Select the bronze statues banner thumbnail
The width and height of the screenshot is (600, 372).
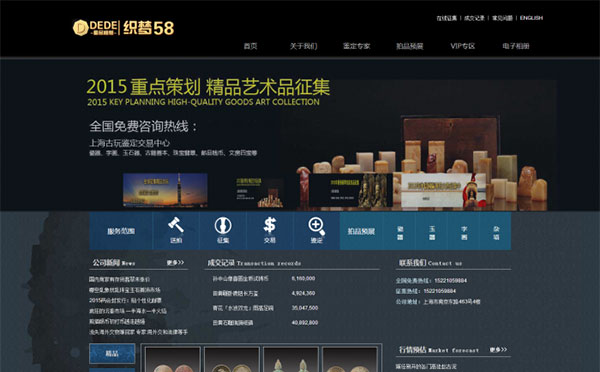coord(351,190)
